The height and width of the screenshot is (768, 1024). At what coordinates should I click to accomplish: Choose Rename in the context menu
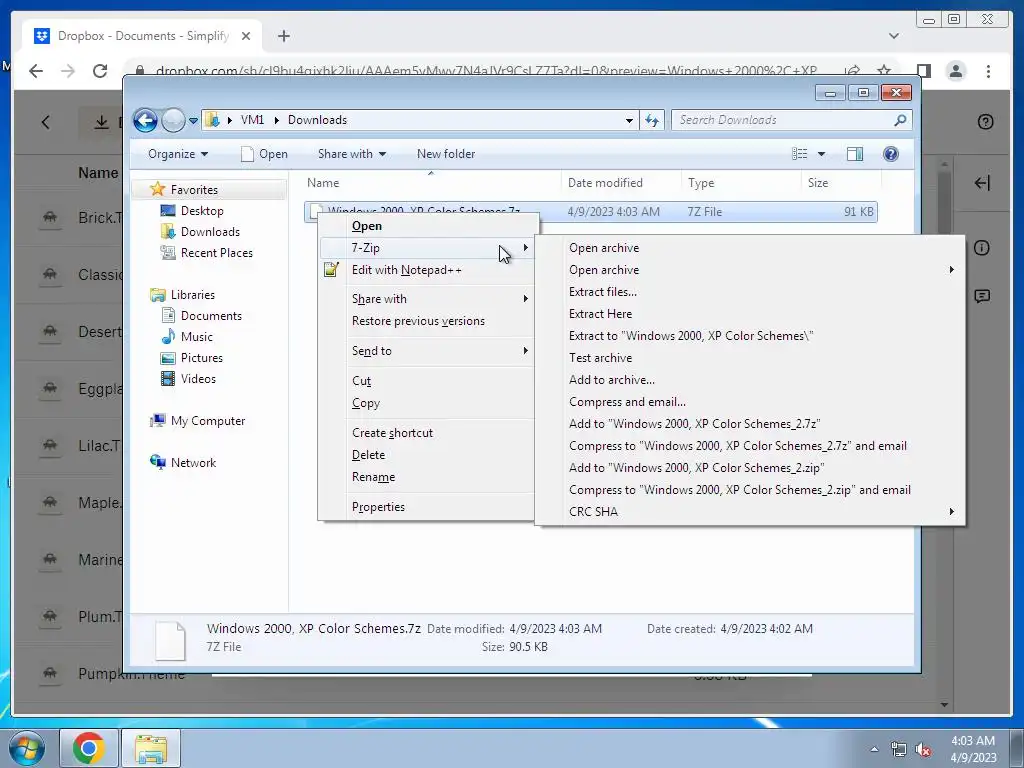tap(426, 477)
